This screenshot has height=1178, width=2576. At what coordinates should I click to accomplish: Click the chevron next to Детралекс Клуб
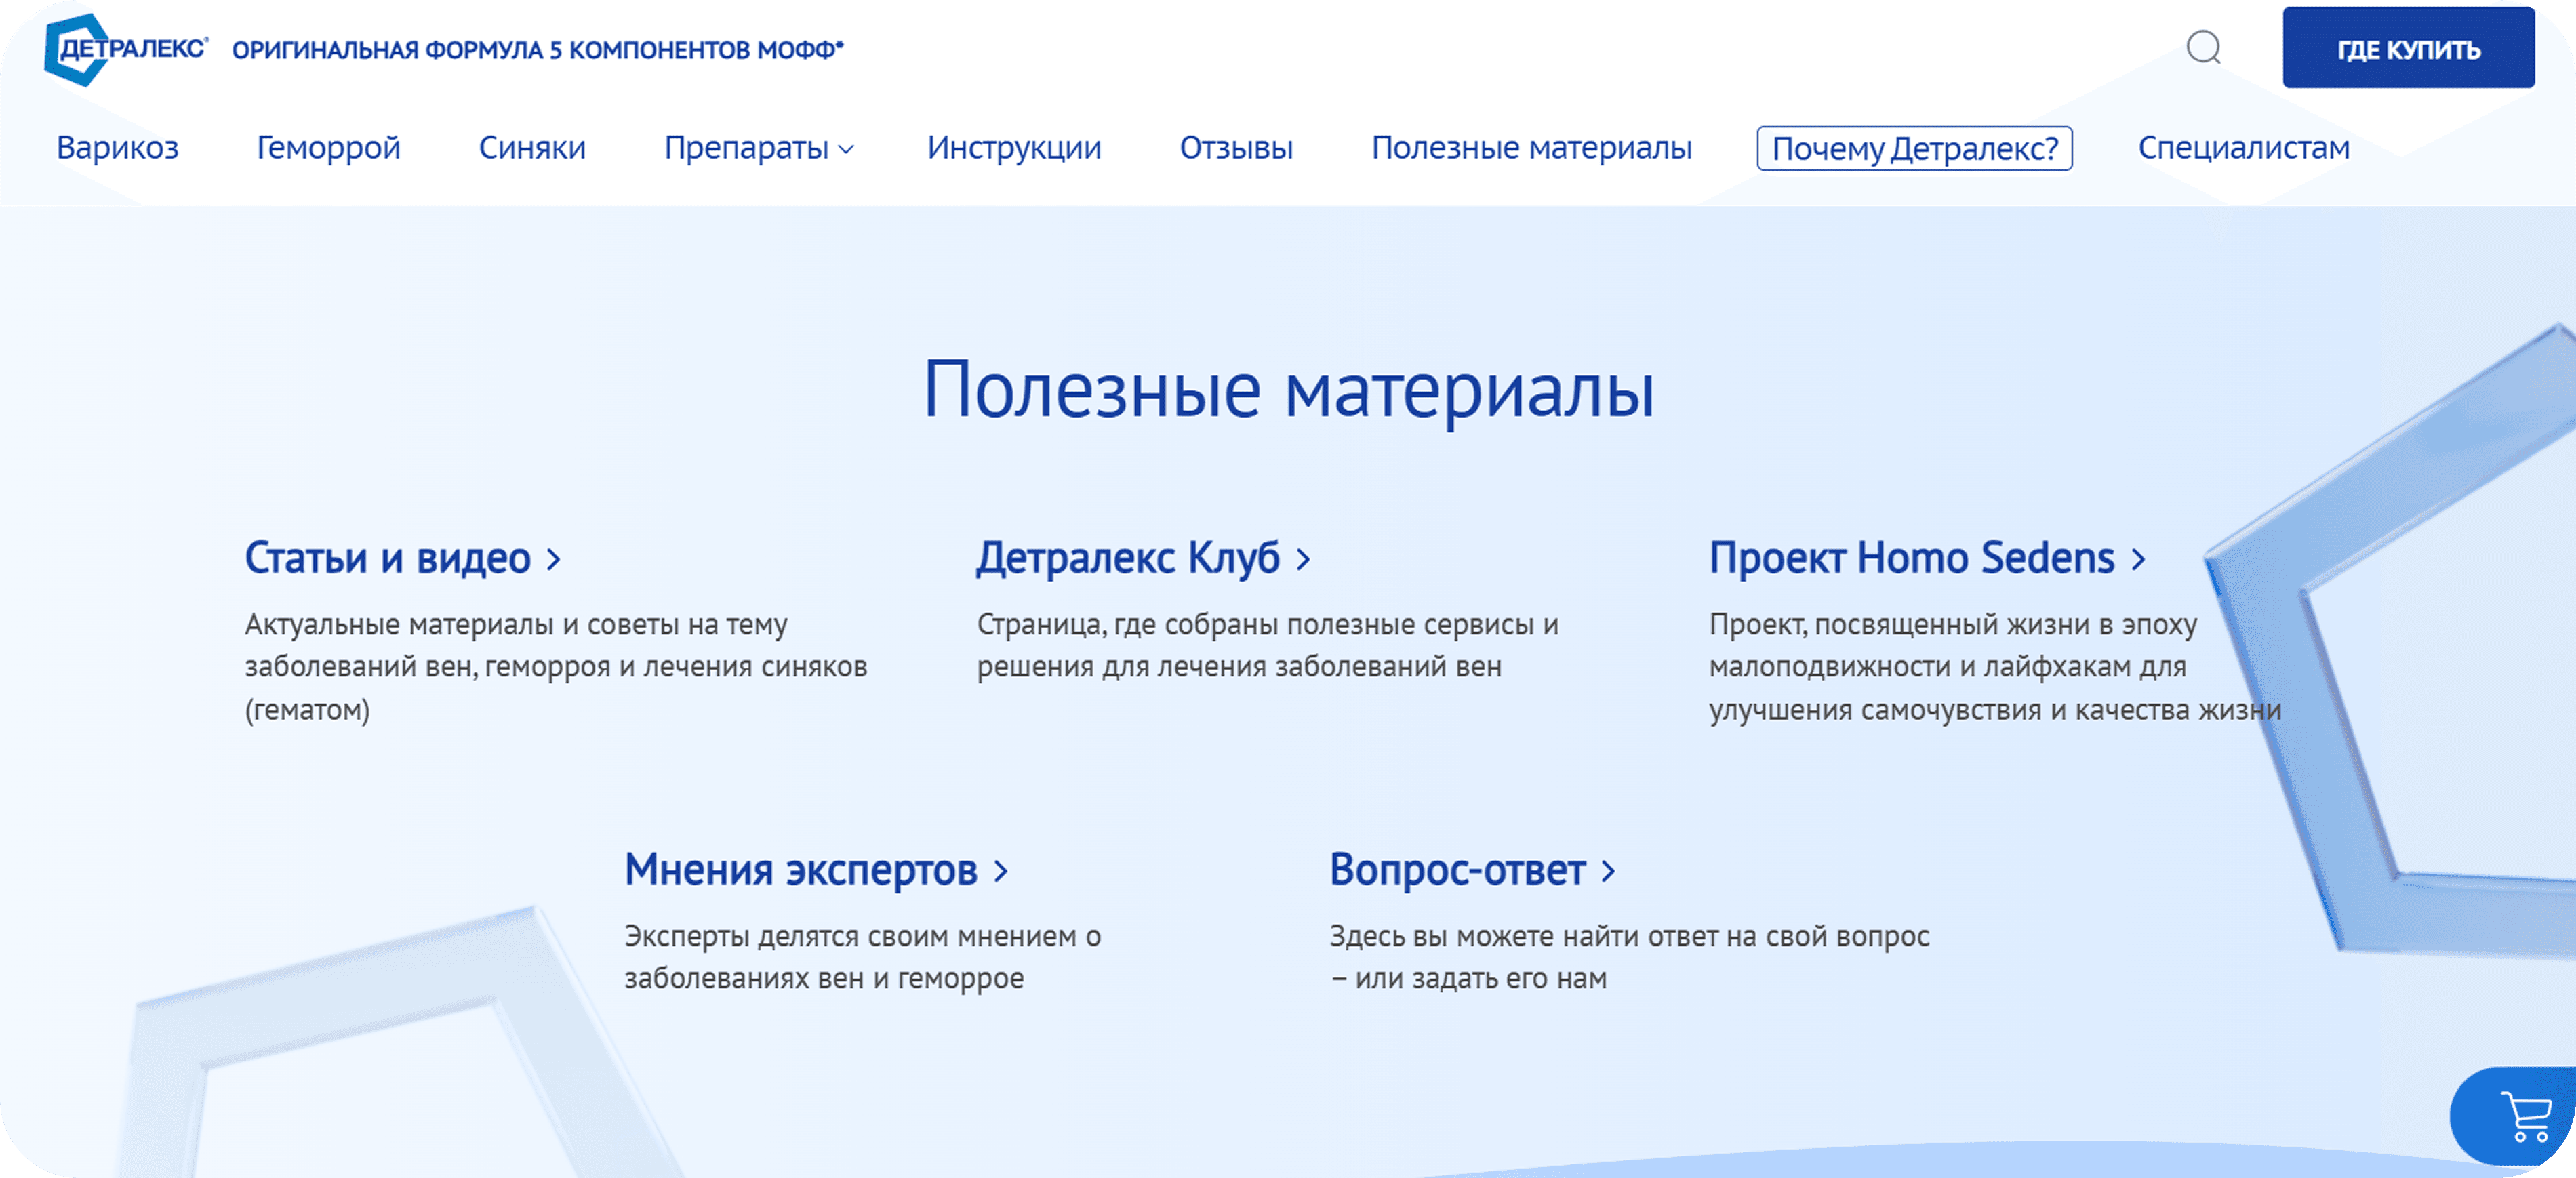[1303, 559]
